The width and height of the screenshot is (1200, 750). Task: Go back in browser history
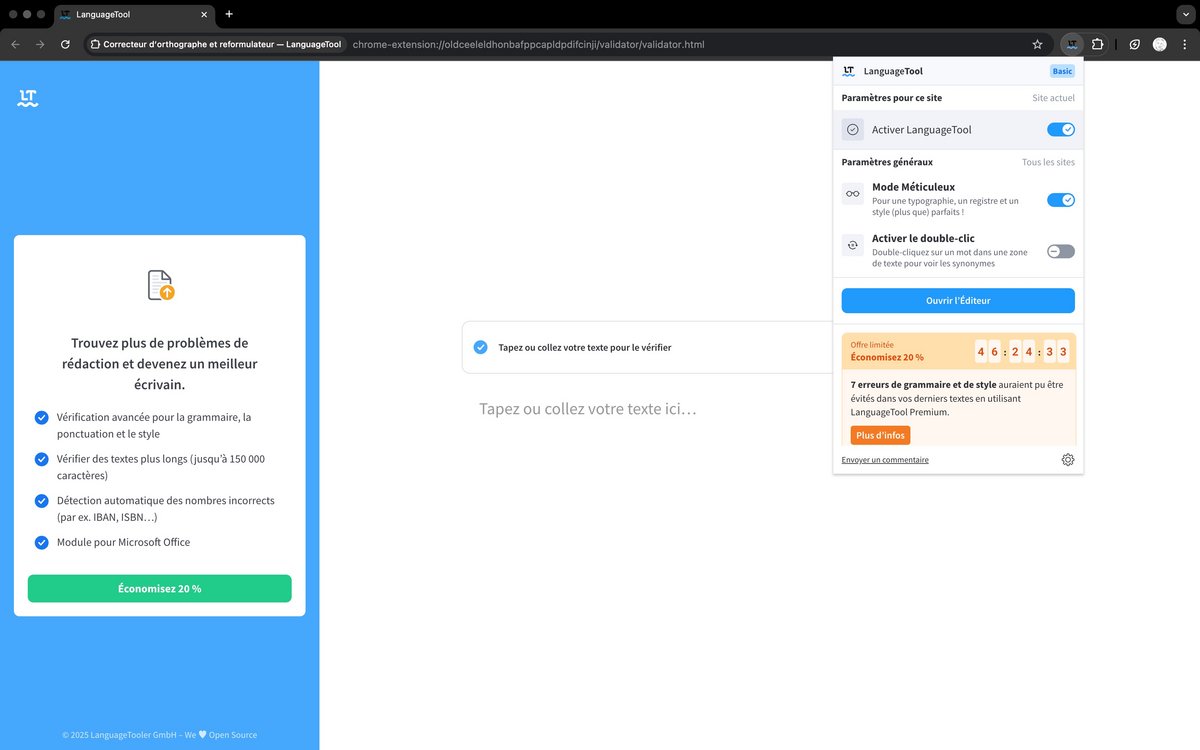pos(15,44)
